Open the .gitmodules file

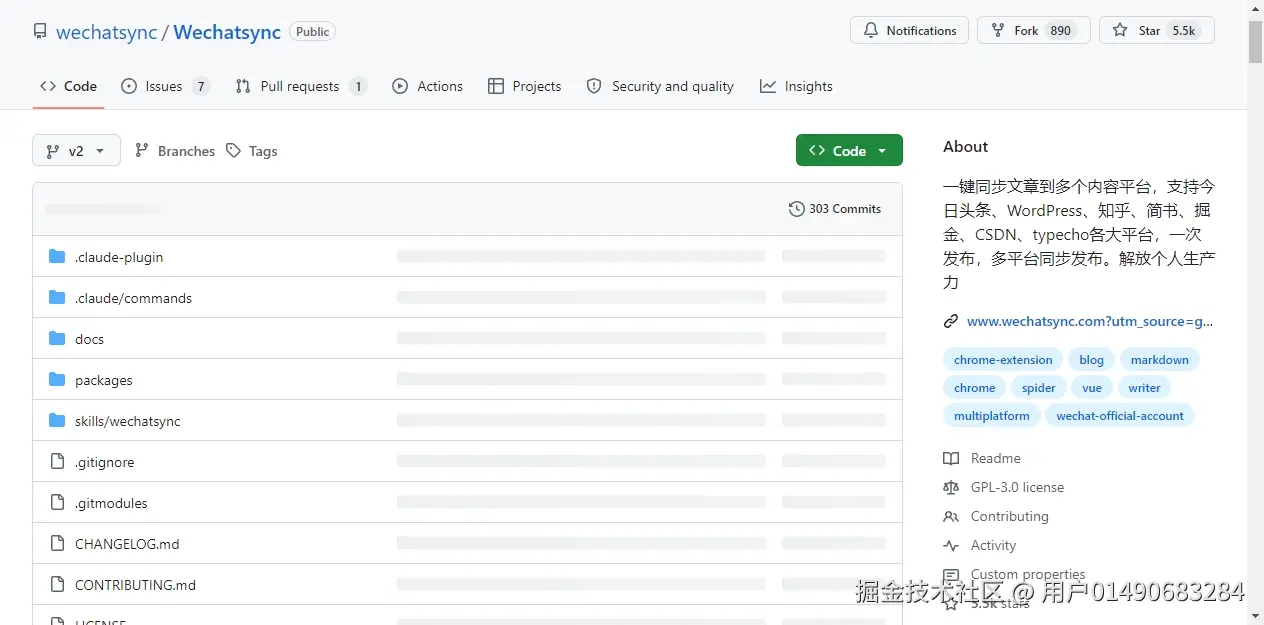coord(111,503)
